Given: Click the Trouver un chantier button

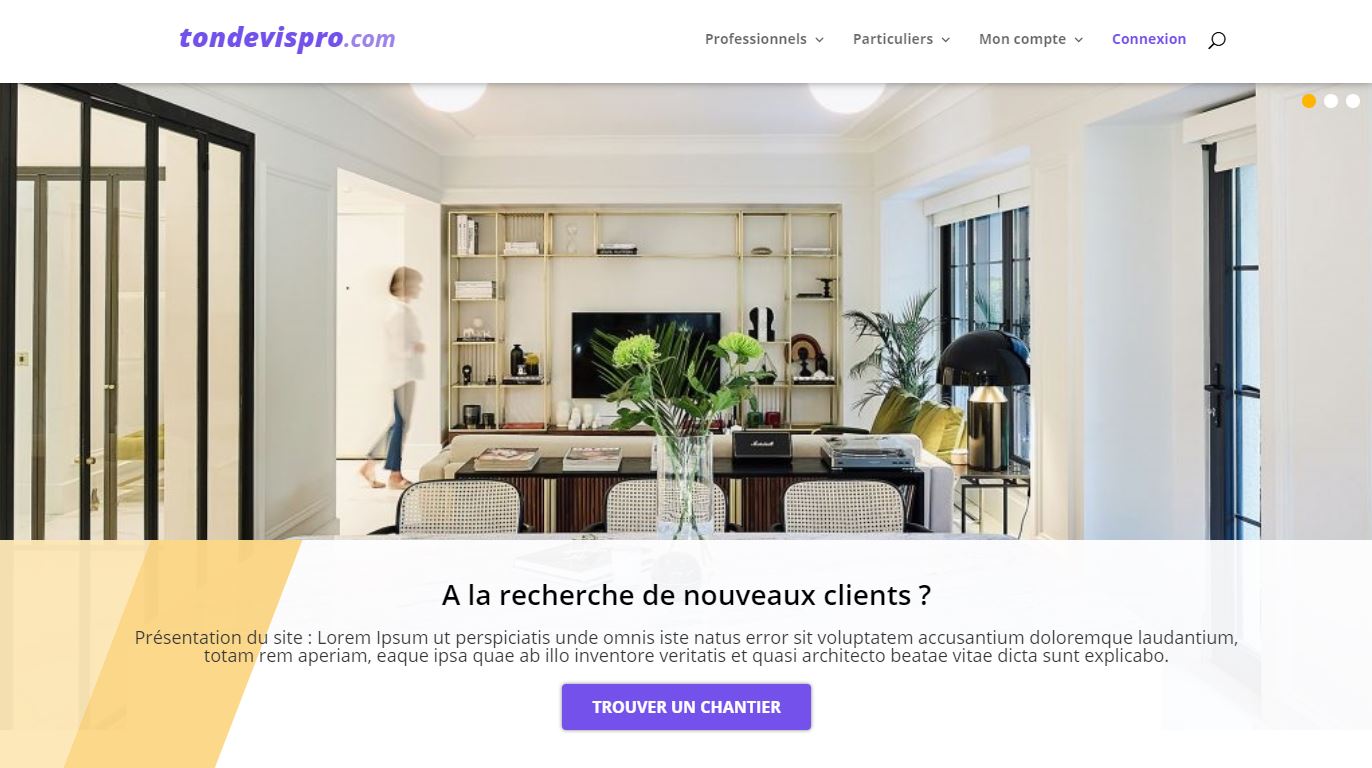Looking at the screenshot, I should click(x=686, y=707).
